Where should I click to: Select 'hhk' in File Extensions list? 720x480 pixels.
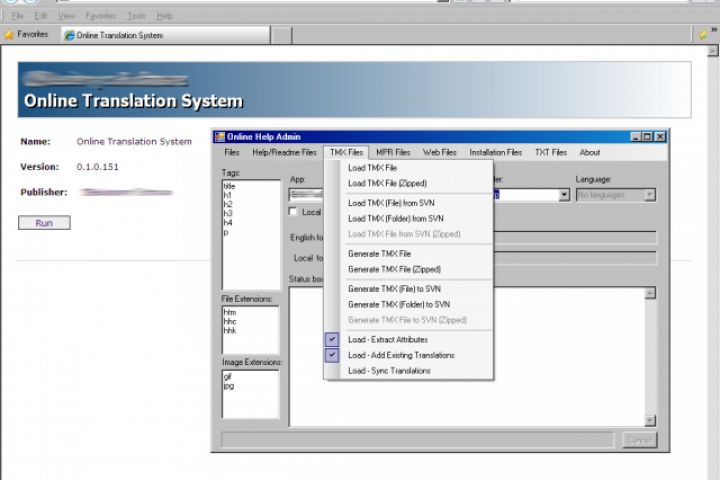tap(230, 330)
